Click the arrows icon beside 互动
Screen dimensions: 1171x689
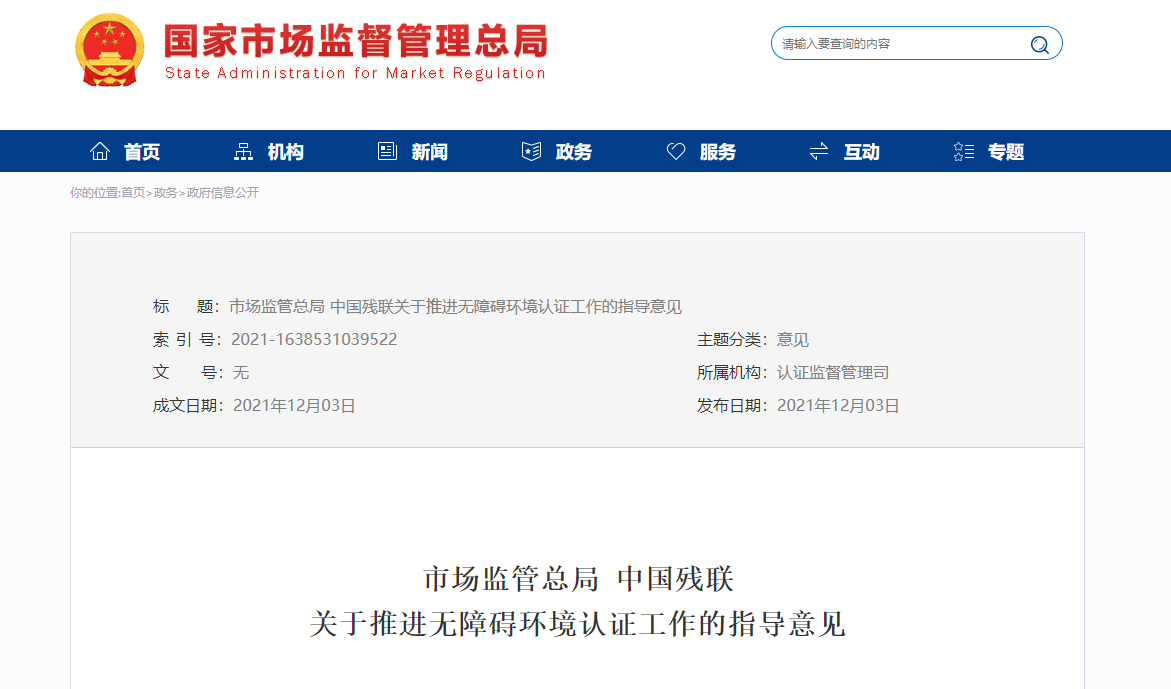pyautogui.click(x=819, y=152)
